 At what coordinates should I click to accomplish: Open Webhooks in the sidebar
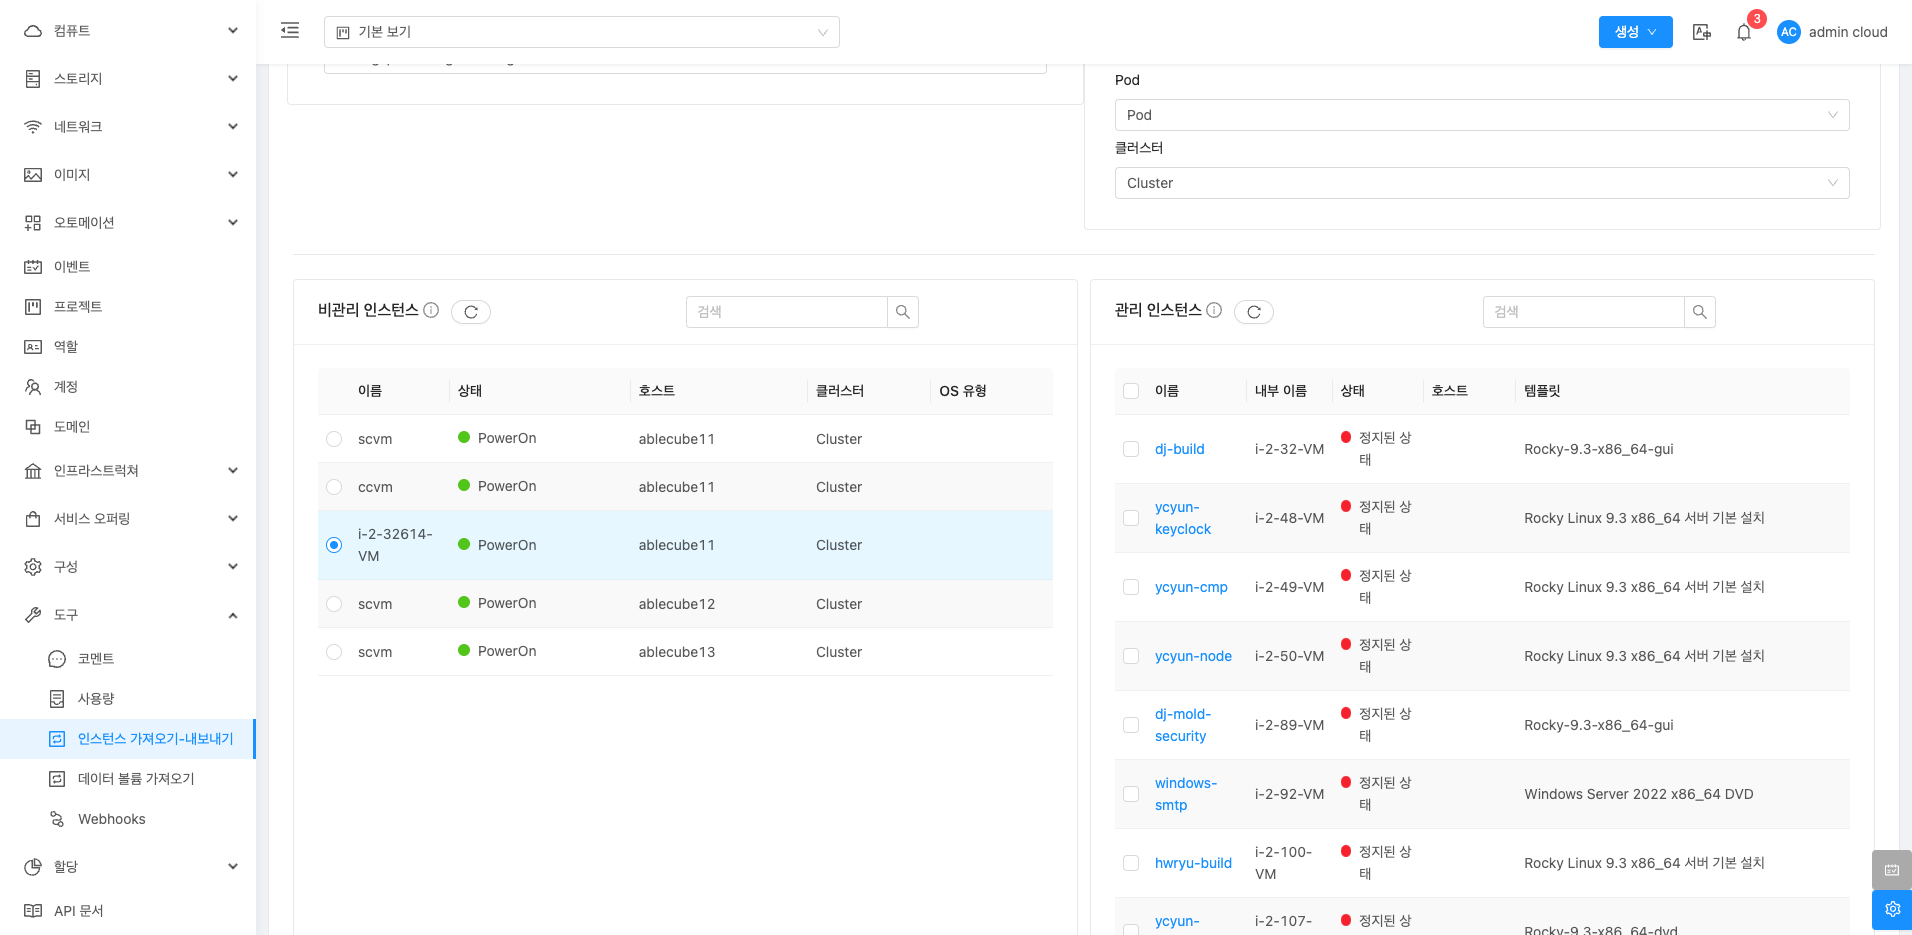click(112, 819)
